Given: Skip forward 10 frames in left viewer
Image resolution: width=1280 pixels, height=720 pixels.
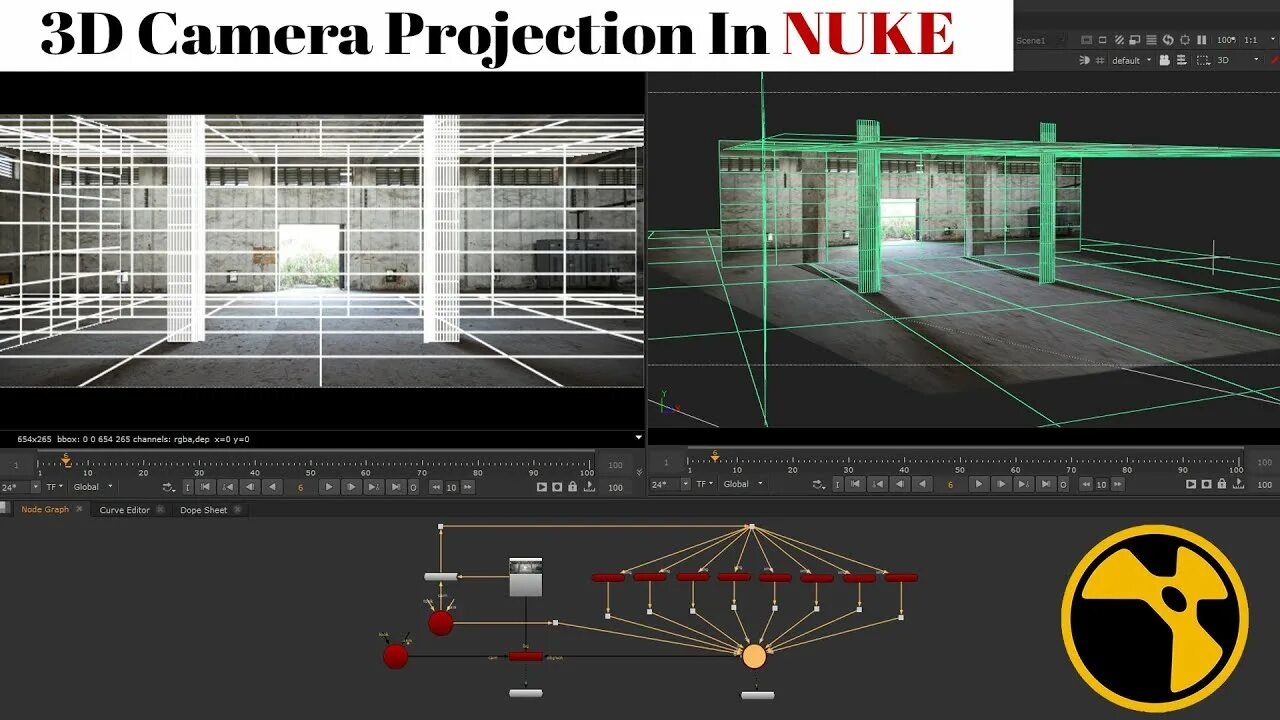Looking at the screenshot, I should (x=467, y=487).
